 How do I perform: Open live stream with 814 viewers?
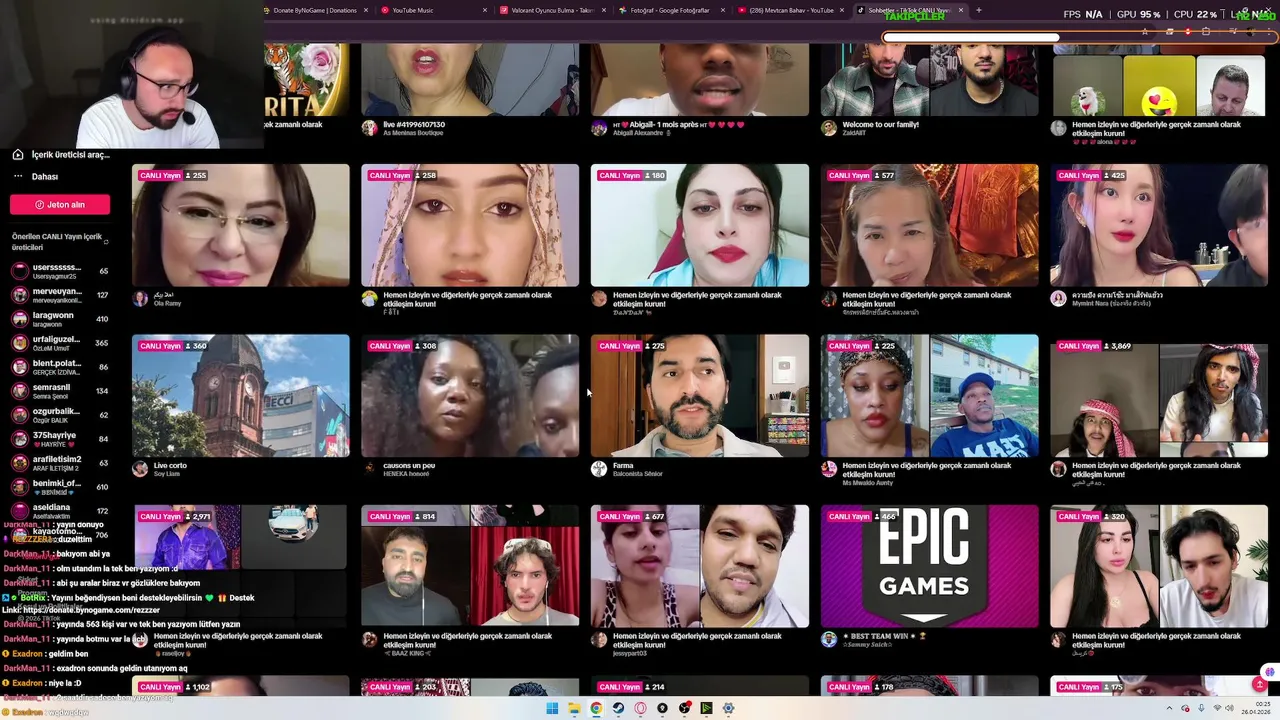pyautogui.click(x=470, y=566)
